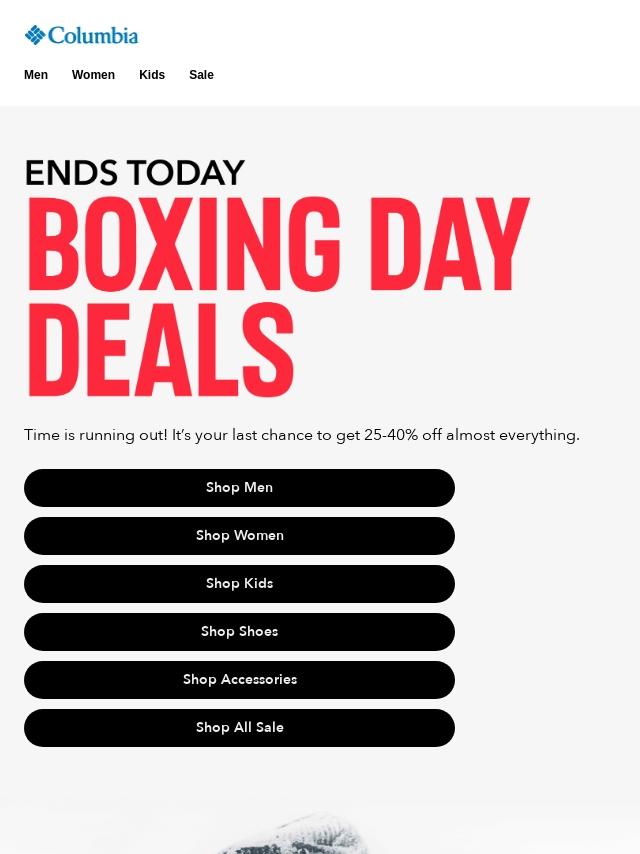Tap the Shop Kids button

coord(239,584)
